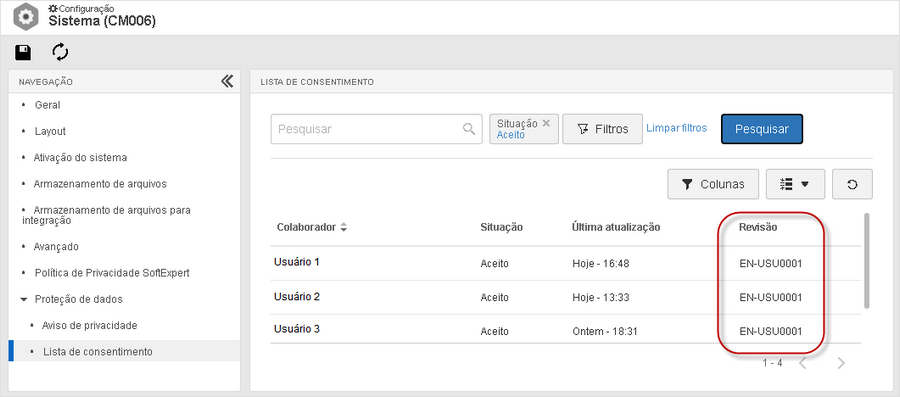The width and height of the screenshot is (900, 397).
Task: Open Ativação do sistema section
Action: coord(80,157)
